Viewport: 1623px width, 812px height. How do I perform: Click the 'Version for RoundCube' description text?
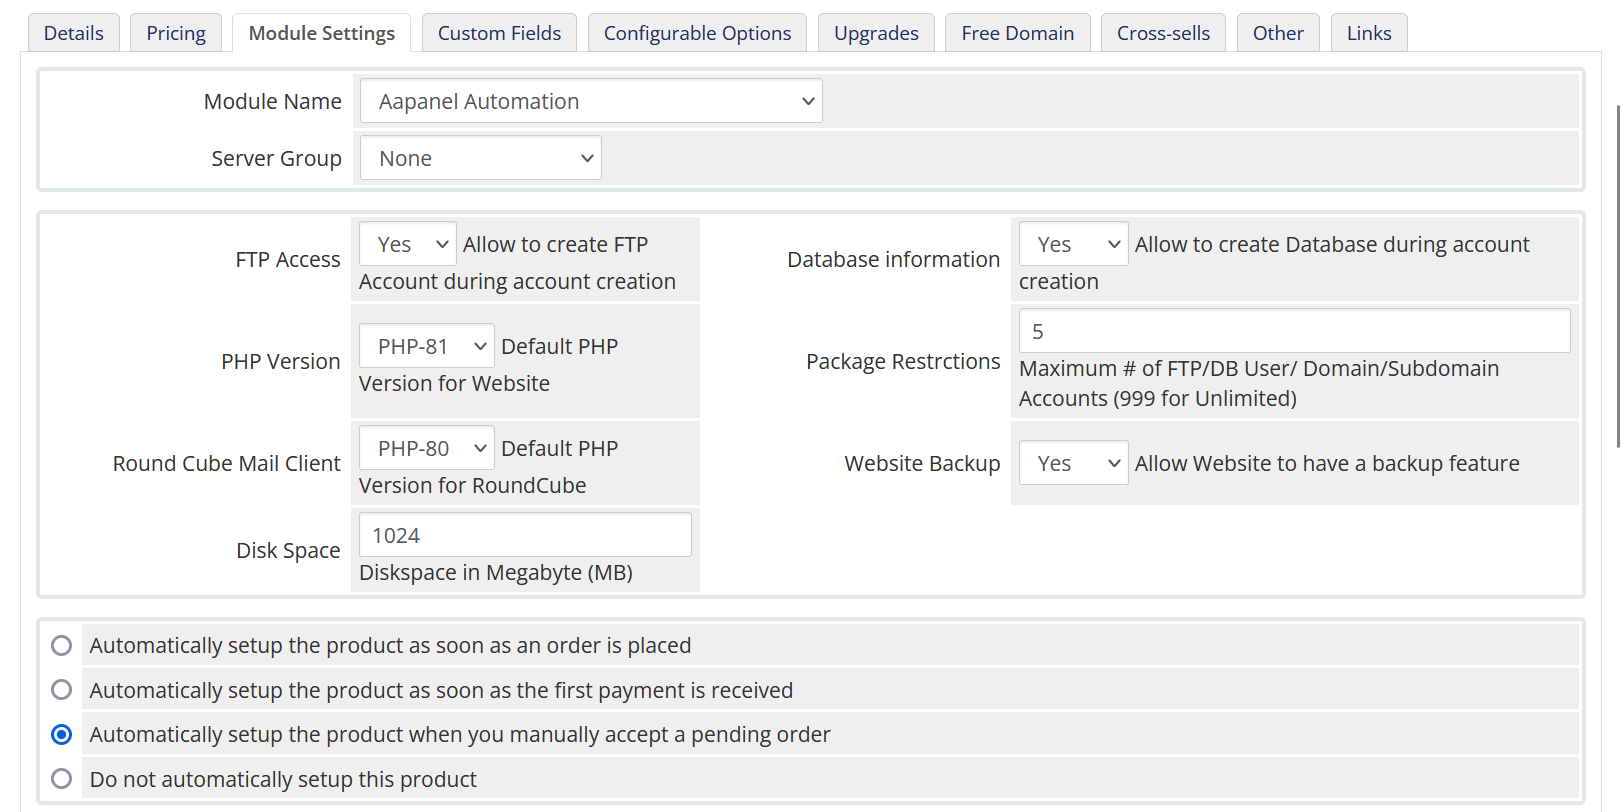coord(473,485)
